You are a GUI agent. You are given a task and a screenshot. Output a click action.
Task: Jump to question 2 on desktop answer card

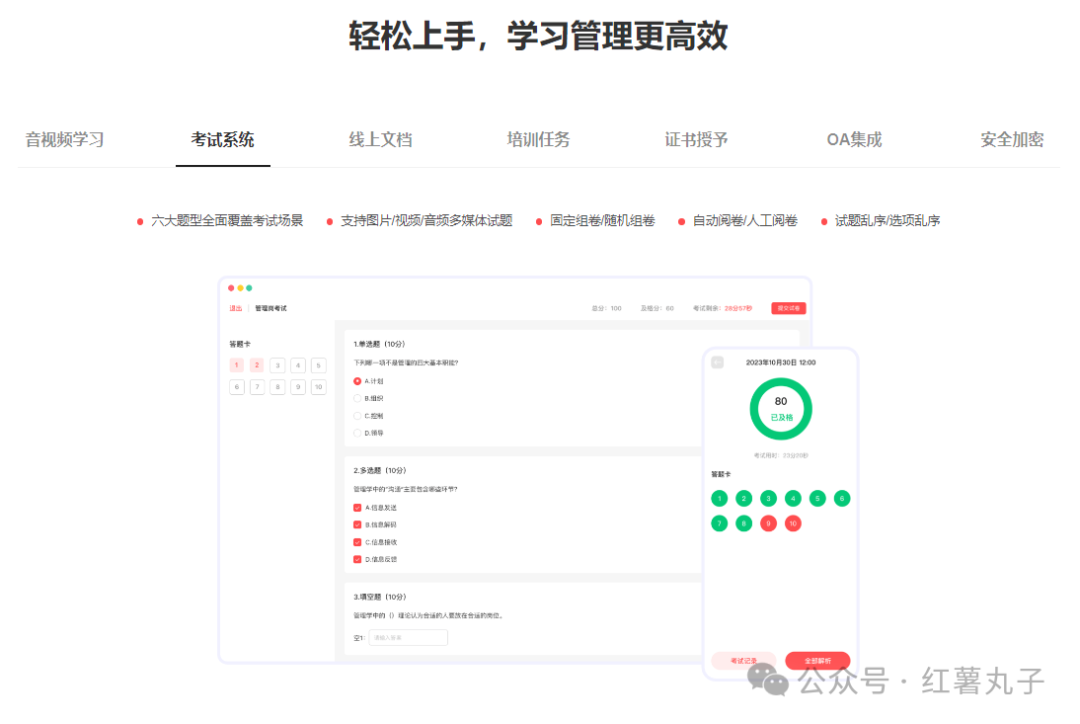point(257,365)
